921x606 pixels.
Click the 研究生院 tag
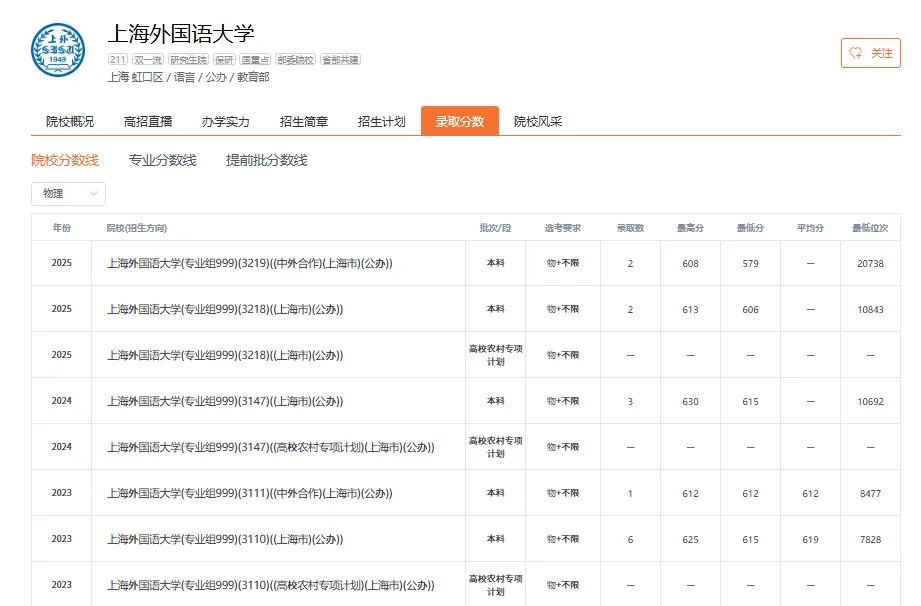[189, 59]
